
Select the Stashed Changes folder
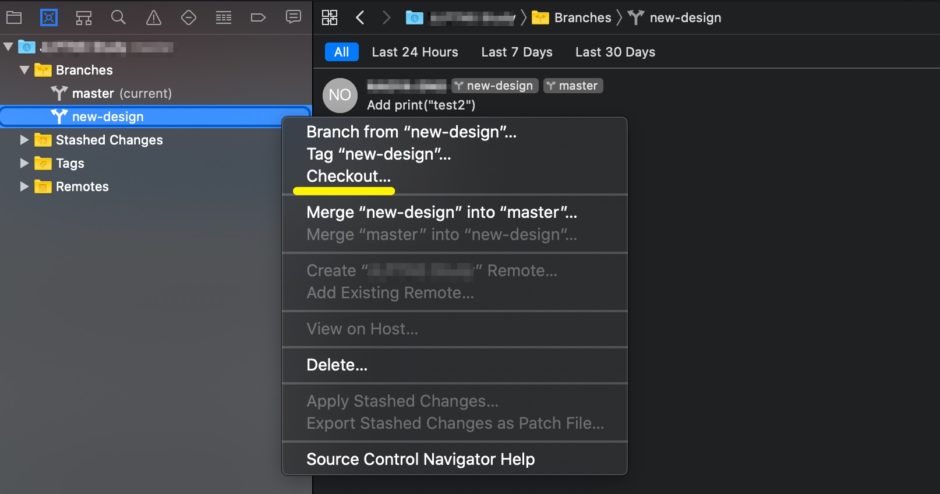[156, 140]
